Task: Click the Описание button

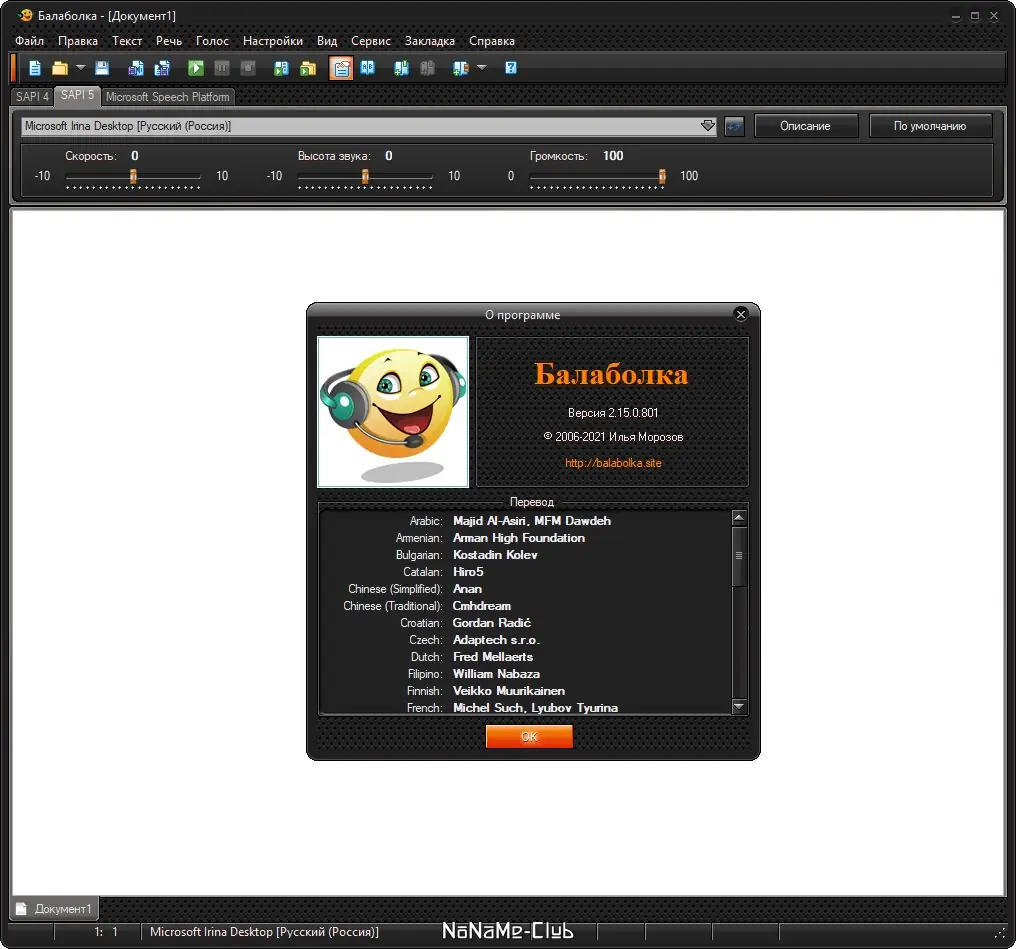Action: point(805,126)
